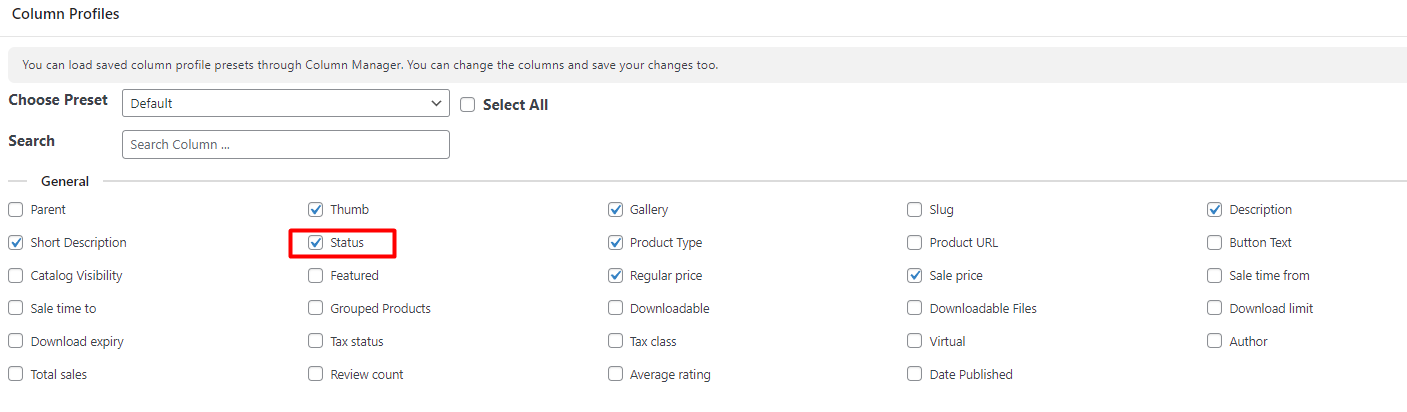Open the Choose Preset dropdown

click(x=286, y=103)
